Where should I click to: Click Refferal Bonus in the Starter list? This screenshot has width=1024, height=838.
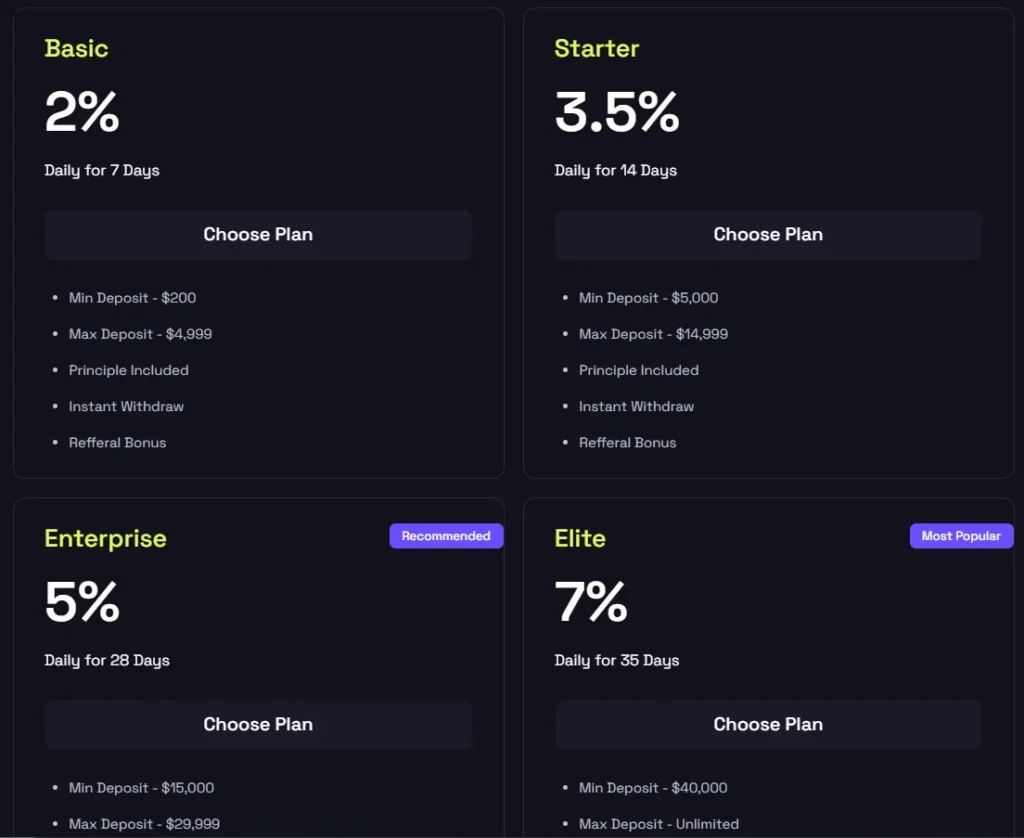(x=627, y=442)
